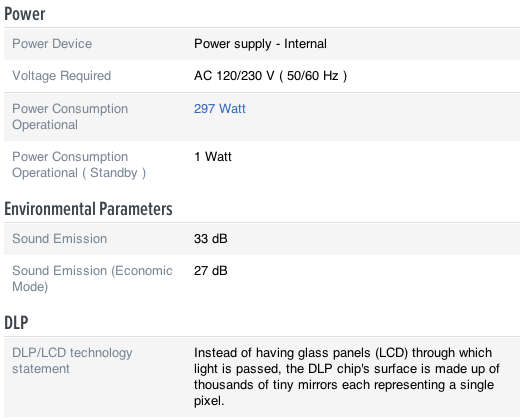Image resolution: width=524 pixels, height=420 pixels.
Task: Click the Voltage Required label
Action: pos(61,76)
